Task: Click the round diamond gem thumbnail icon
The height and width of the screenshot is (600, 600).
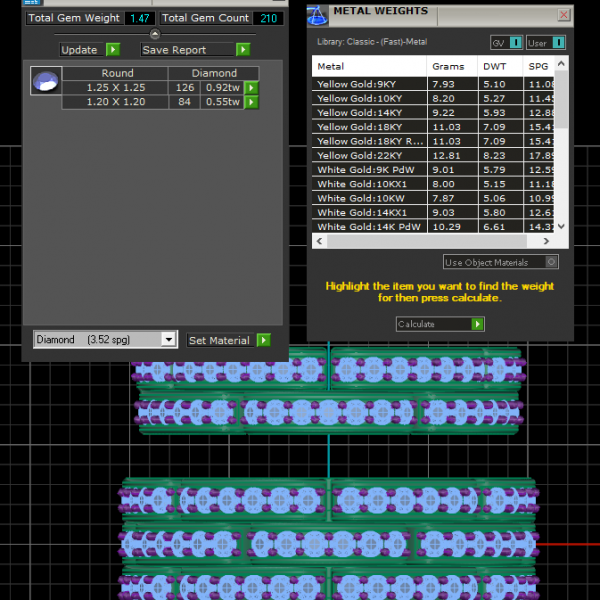Action: pyautogui.click(x=46, y=81)
